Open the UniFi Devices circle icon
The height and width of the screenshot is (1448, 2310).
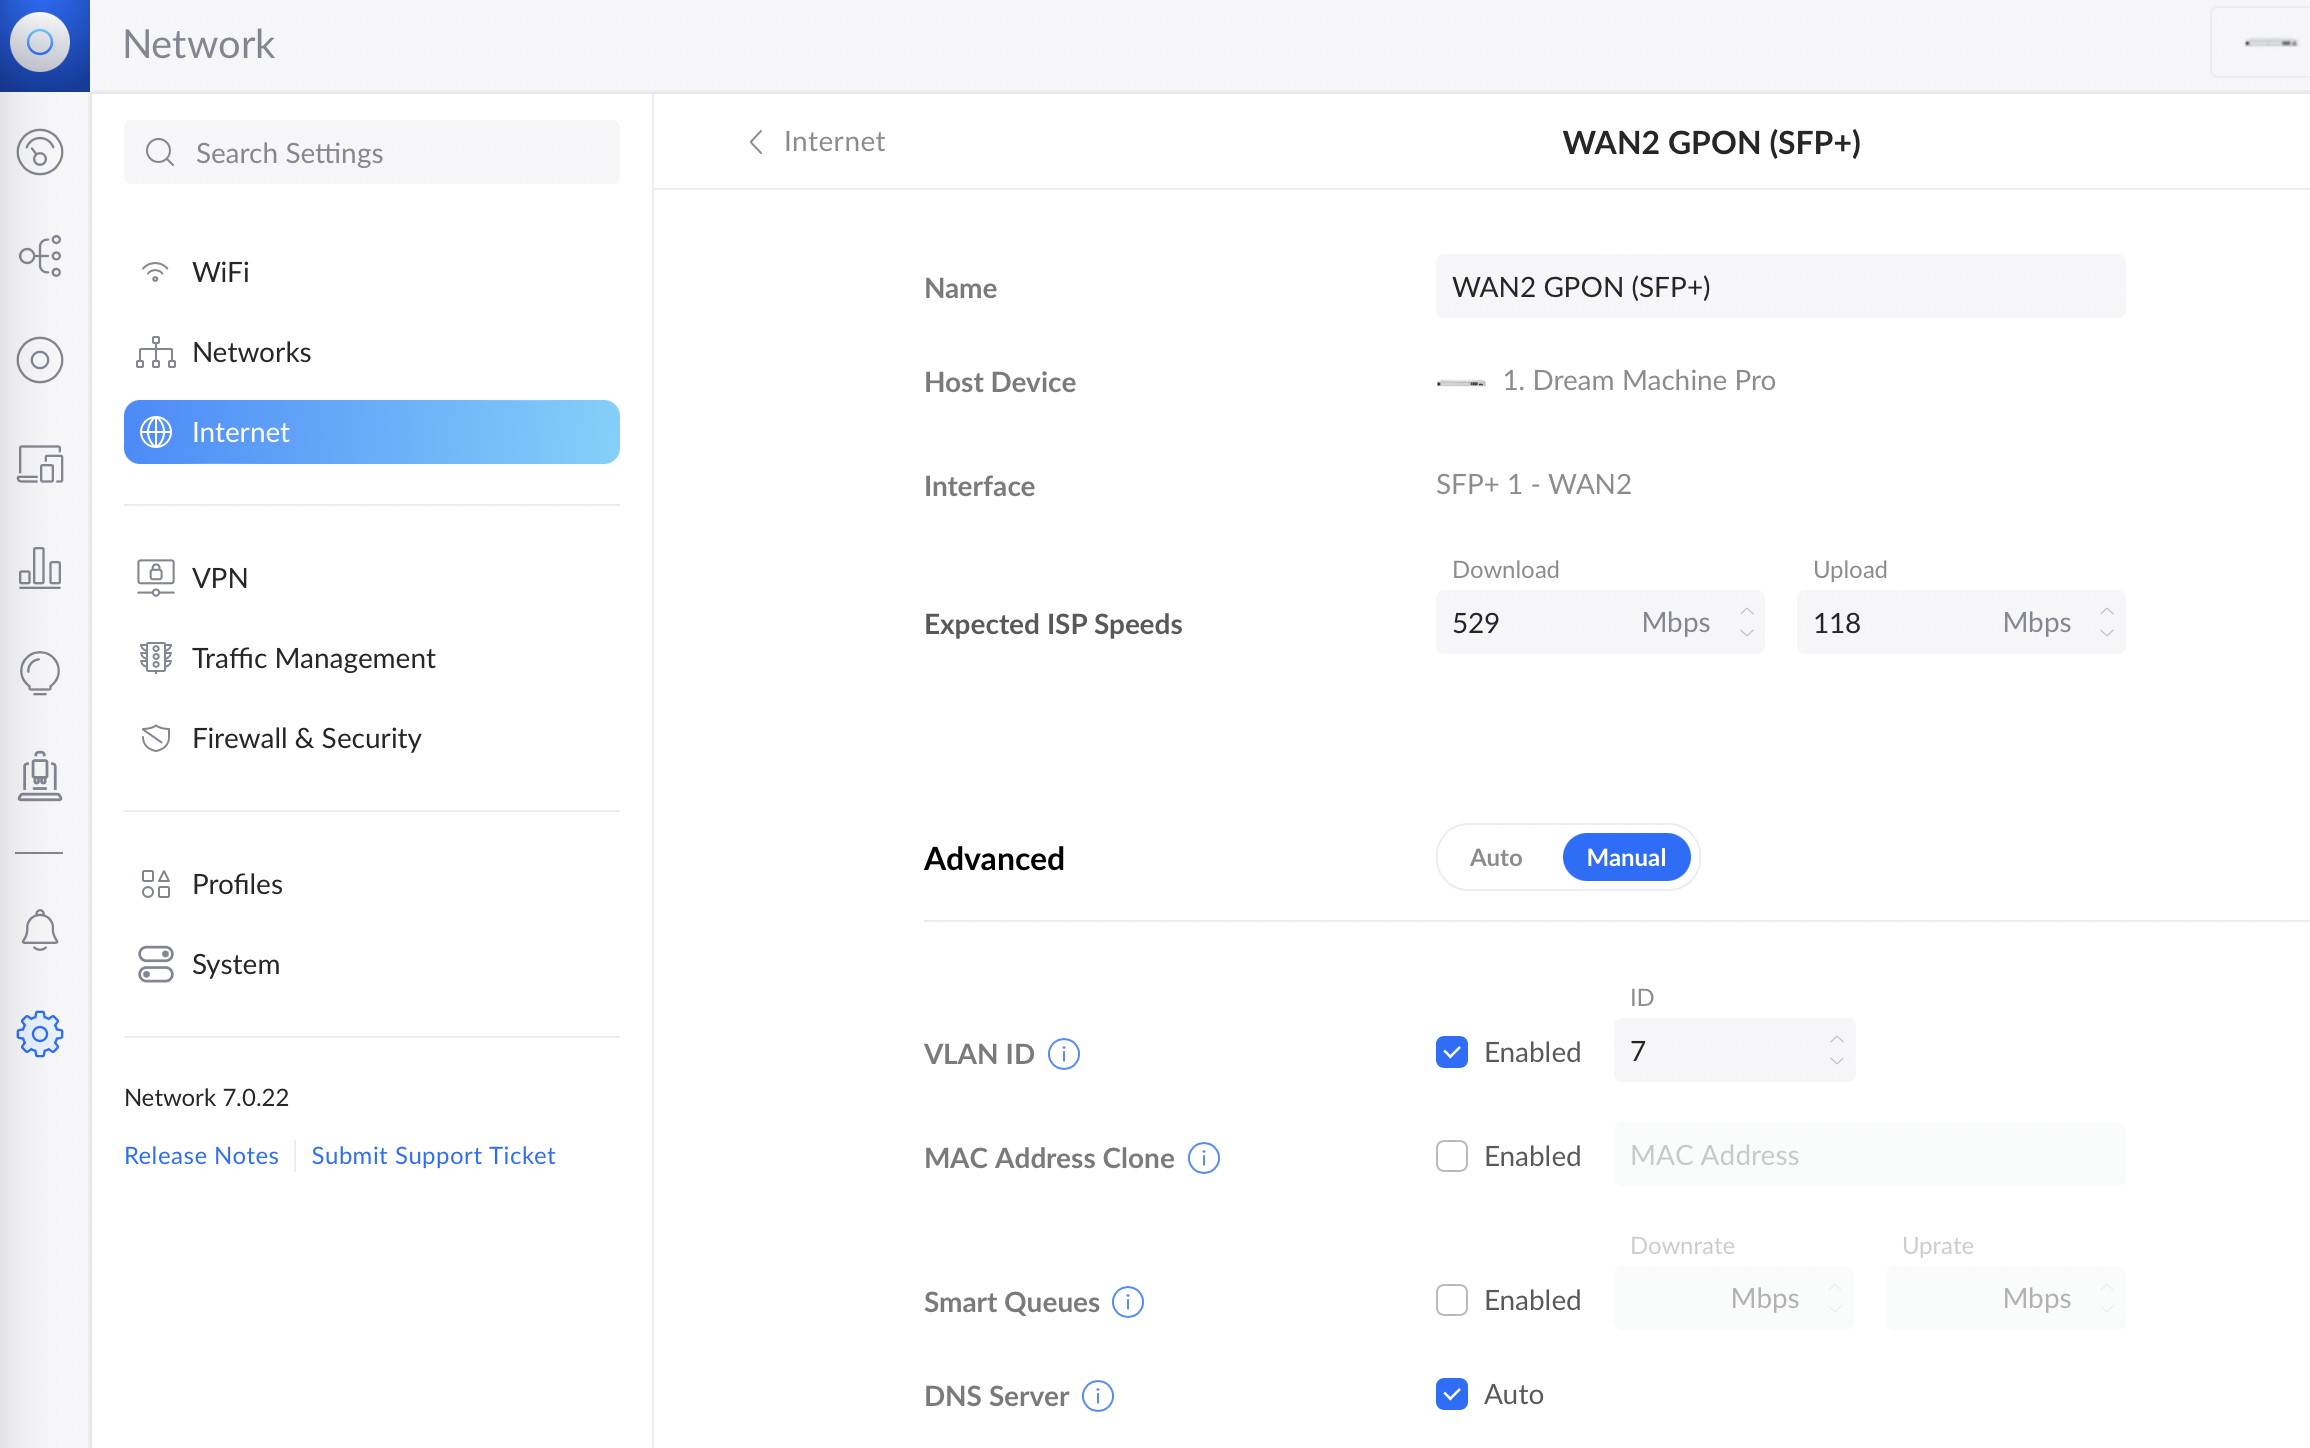coord(40,360)
